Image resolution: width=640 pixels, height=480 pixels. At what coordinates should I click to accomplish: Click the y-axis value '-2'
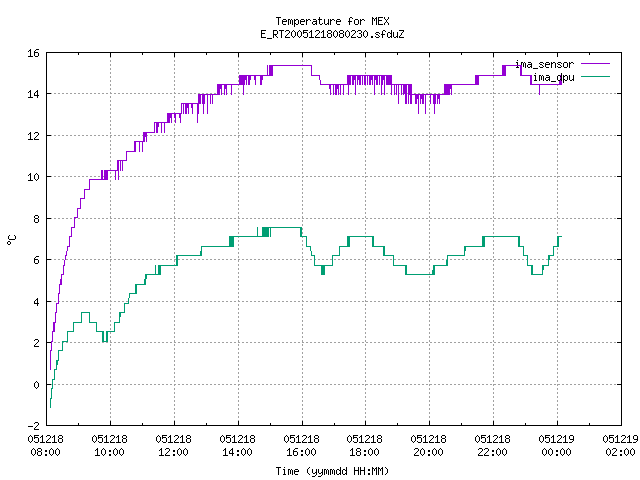click(x=33, y=426)
